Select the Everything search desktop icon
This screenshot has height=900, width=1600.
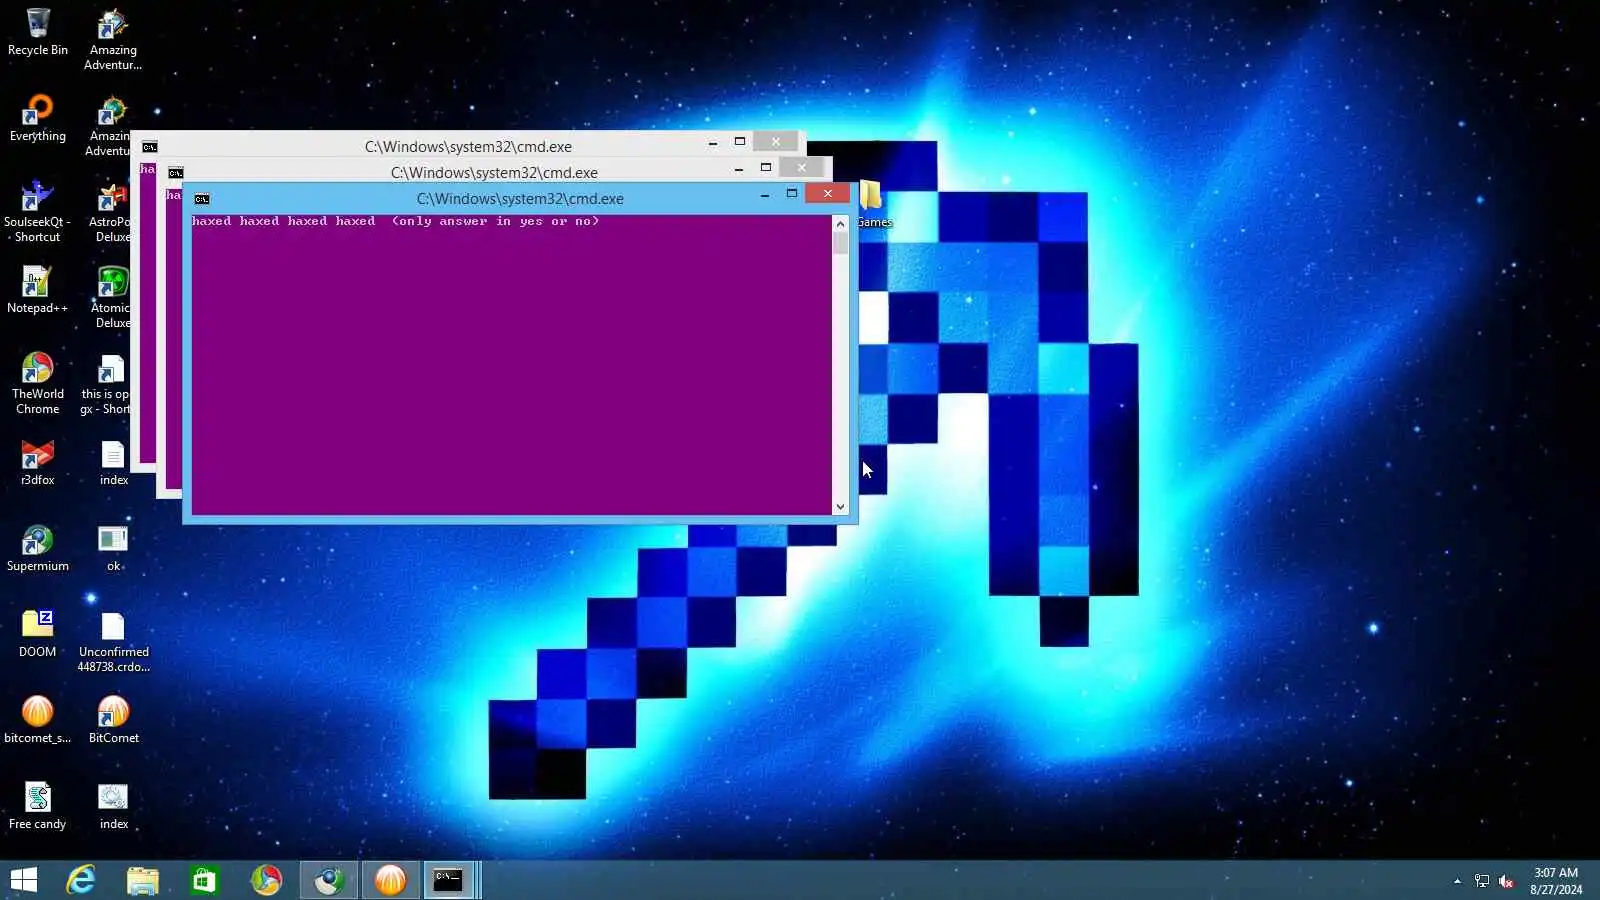click(x=38, y=118)
